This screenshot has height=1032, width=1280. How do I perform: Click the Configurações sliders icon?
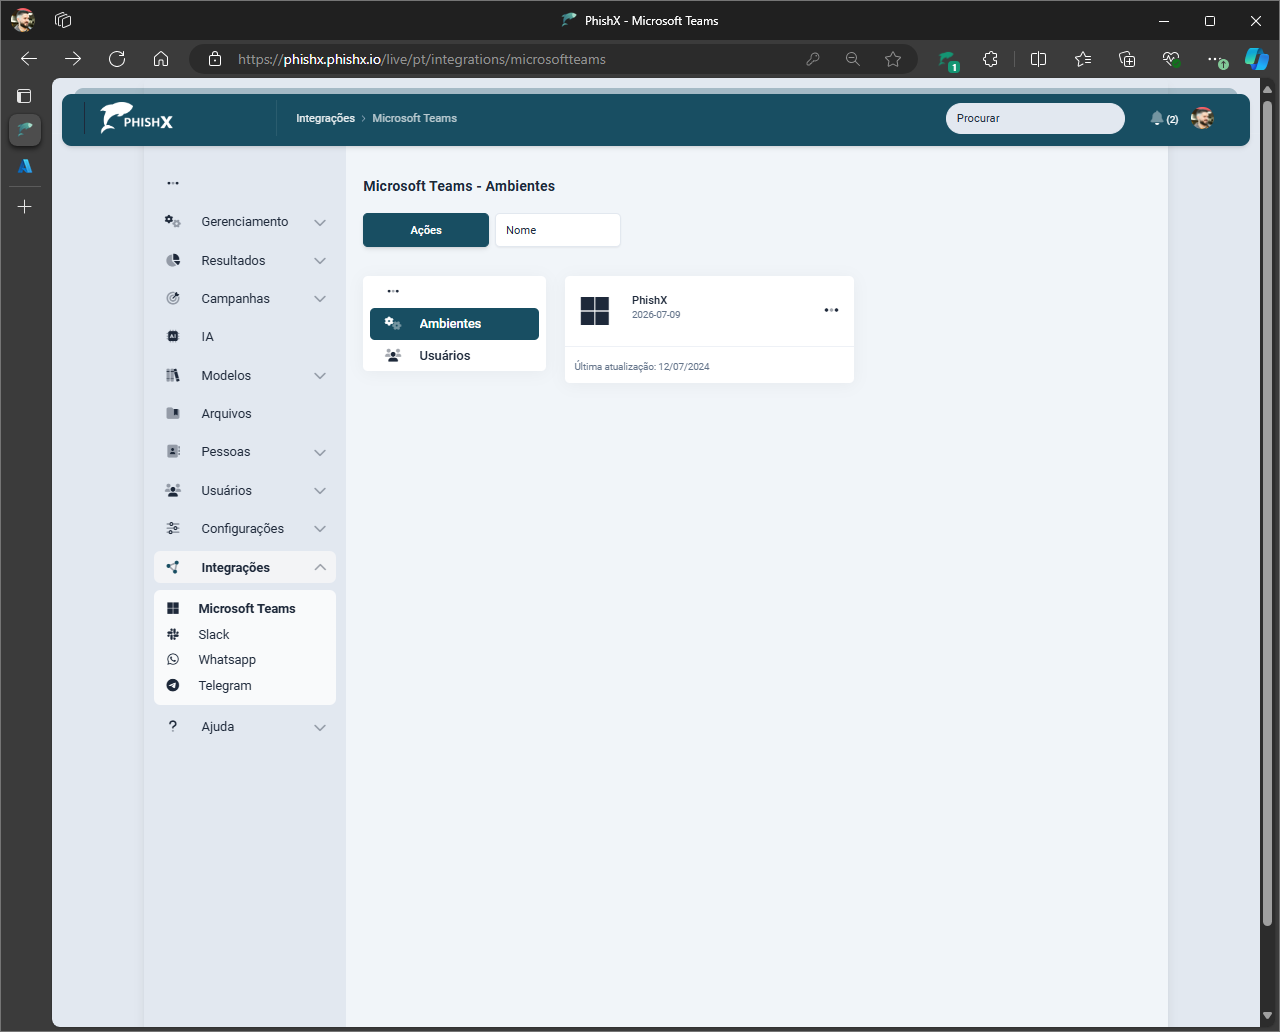click(x=173, y=528)
